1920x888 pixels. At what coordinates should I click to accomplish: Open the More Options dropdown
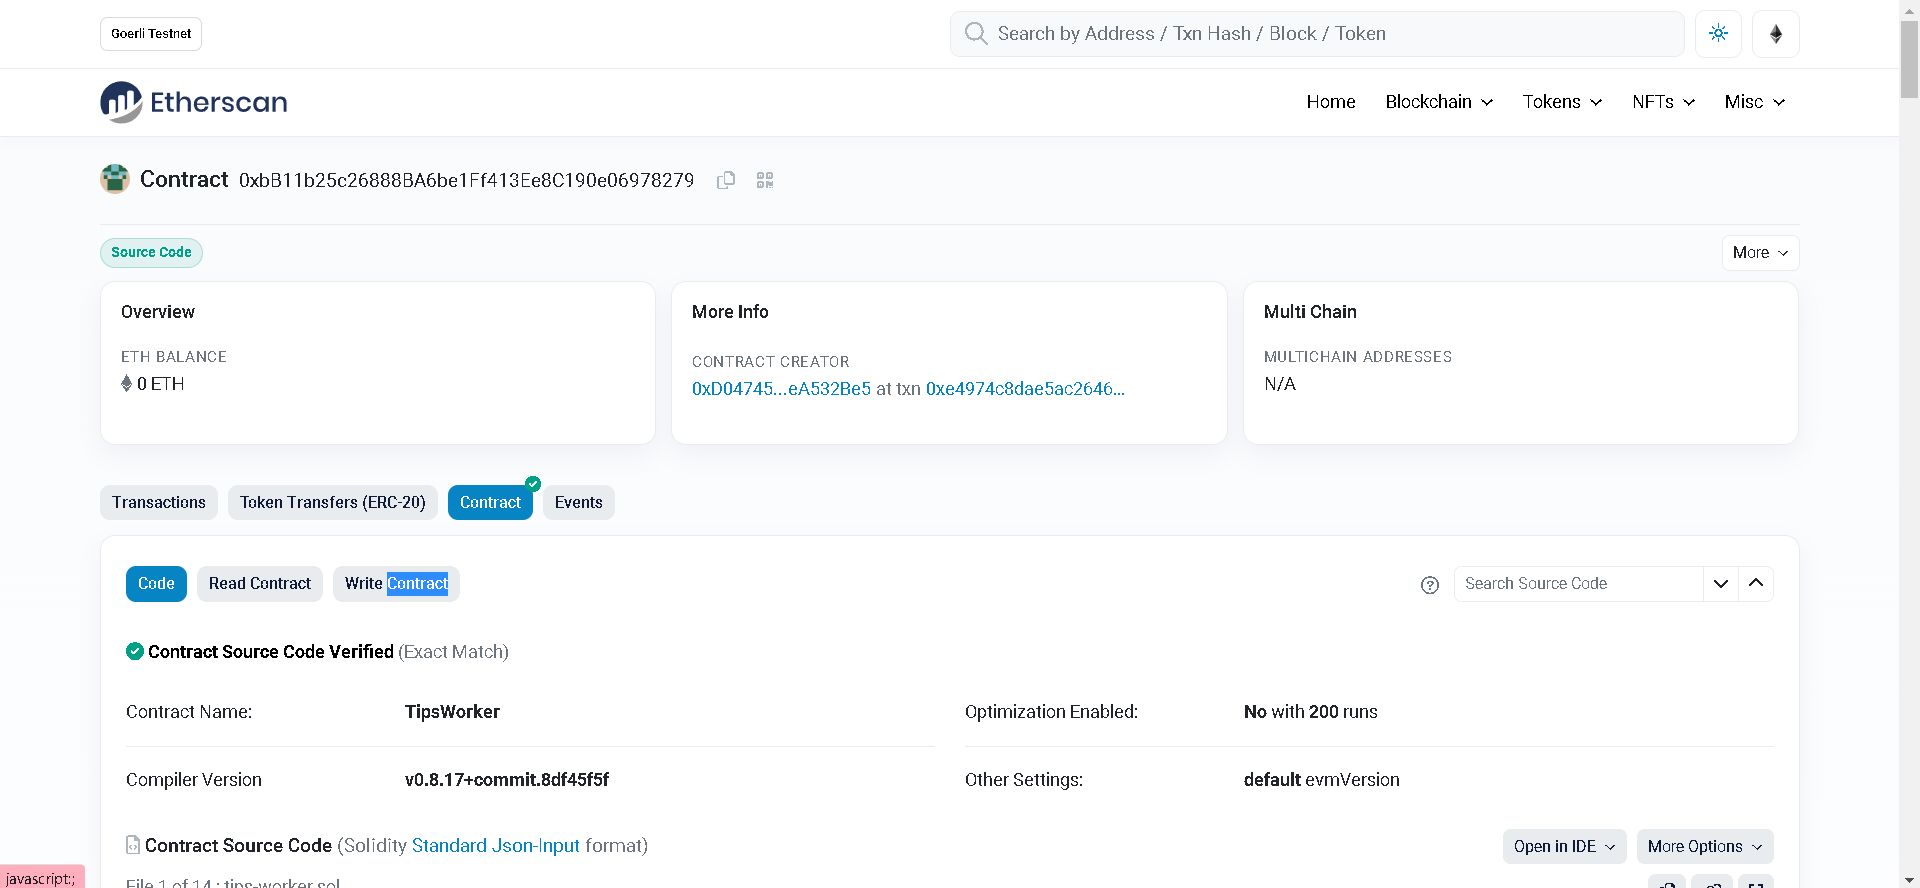tap(1705, 846)
